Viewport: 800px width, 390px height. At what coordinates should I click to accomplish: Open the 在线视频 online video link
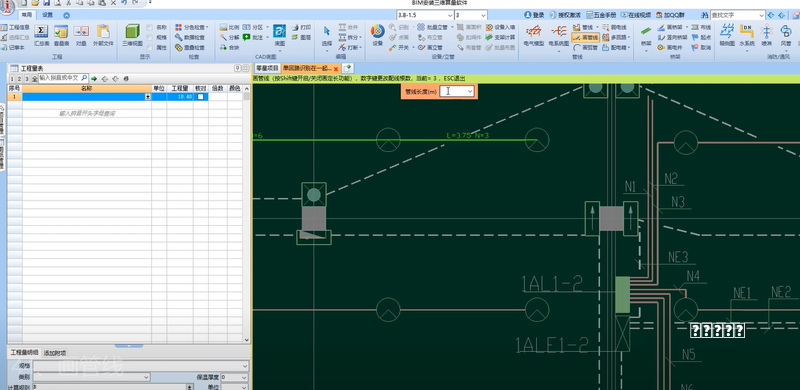click(636, 15)
